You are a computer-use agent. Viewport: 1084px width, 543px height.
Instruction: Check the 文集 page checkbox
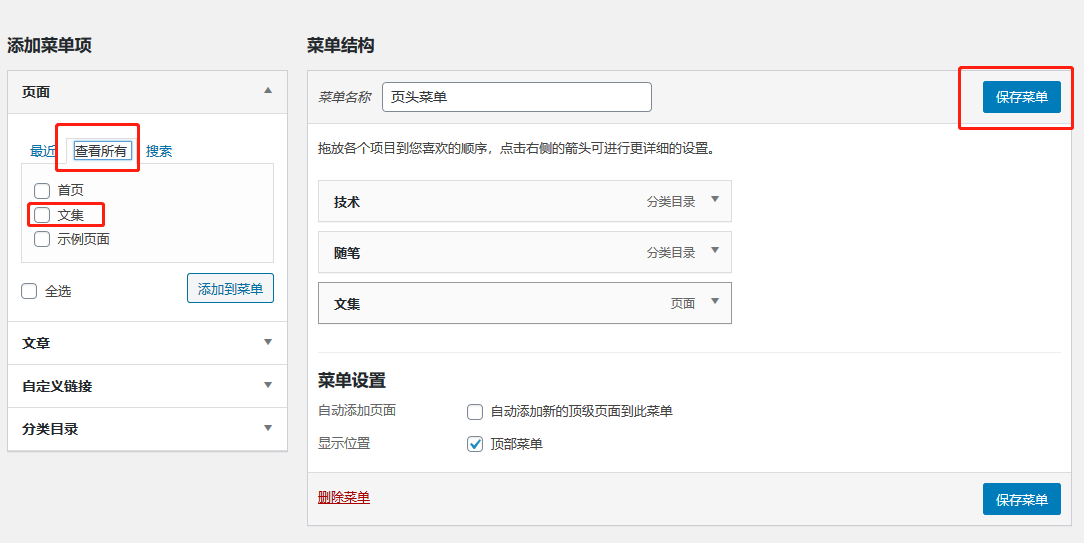pyautogui.click(x=42, y=215)
